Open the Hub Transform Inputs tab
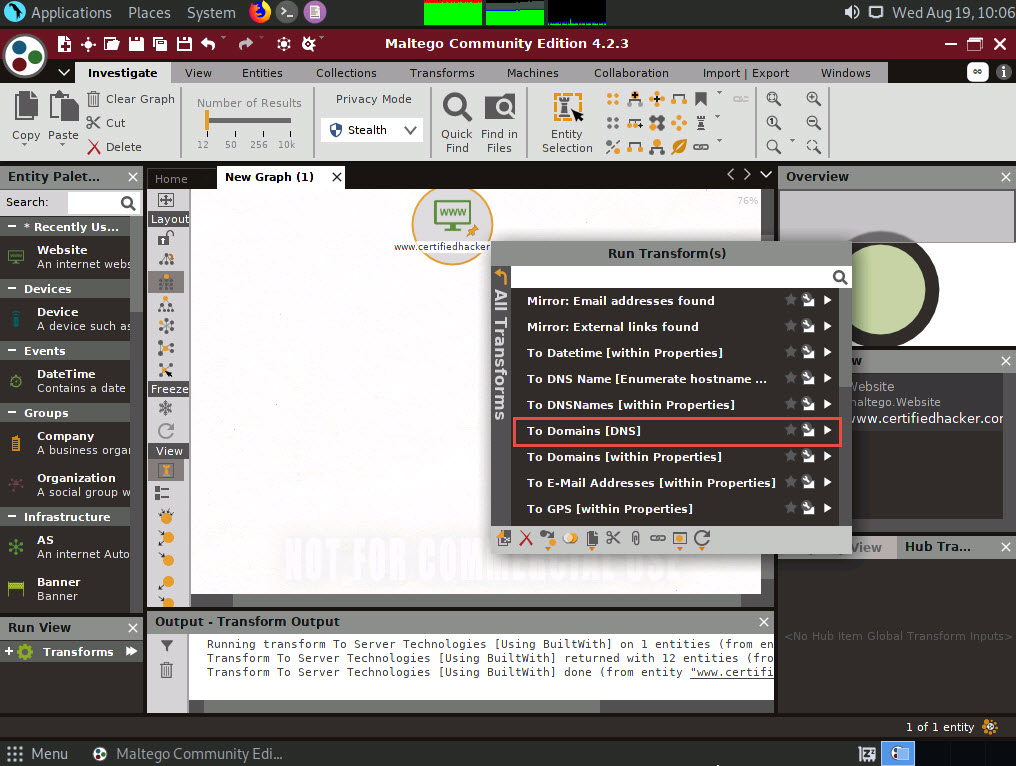This screenshot has width=1016, height=766. (938, 546)
